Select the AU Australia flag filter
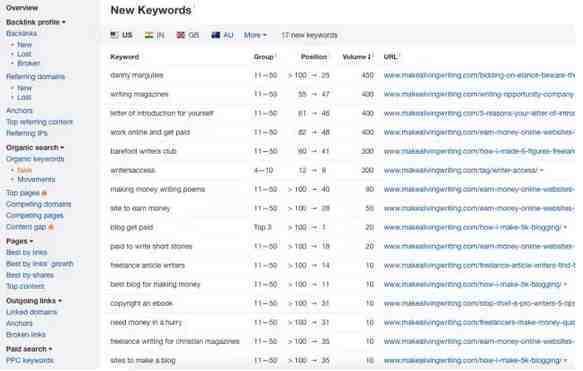 tap(222, 35)
